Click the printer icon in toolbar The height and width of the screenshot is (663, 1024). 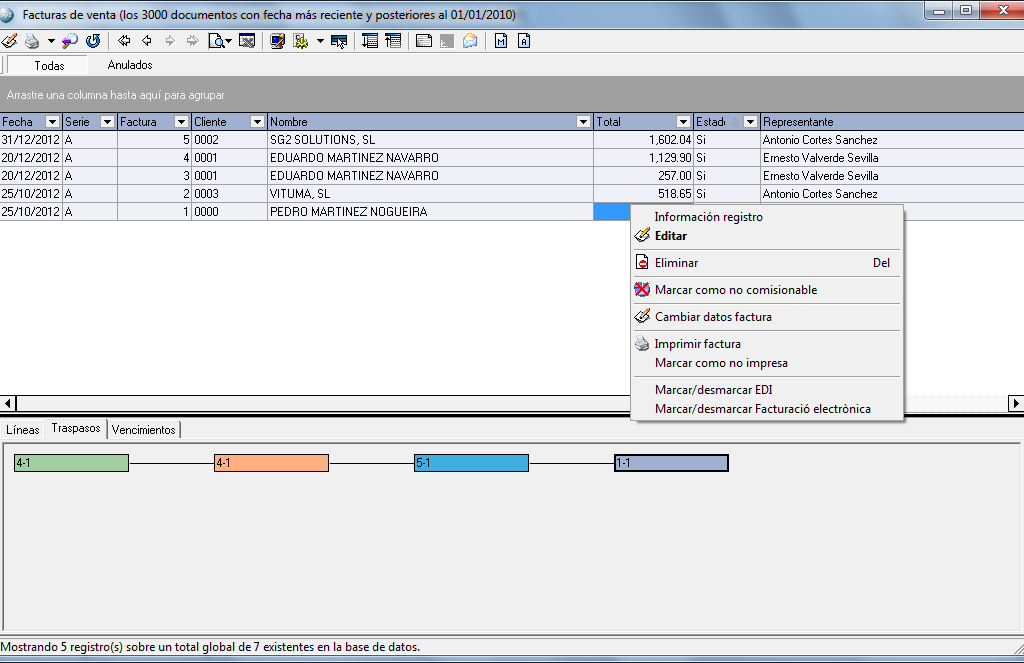(x=31, y=41)
